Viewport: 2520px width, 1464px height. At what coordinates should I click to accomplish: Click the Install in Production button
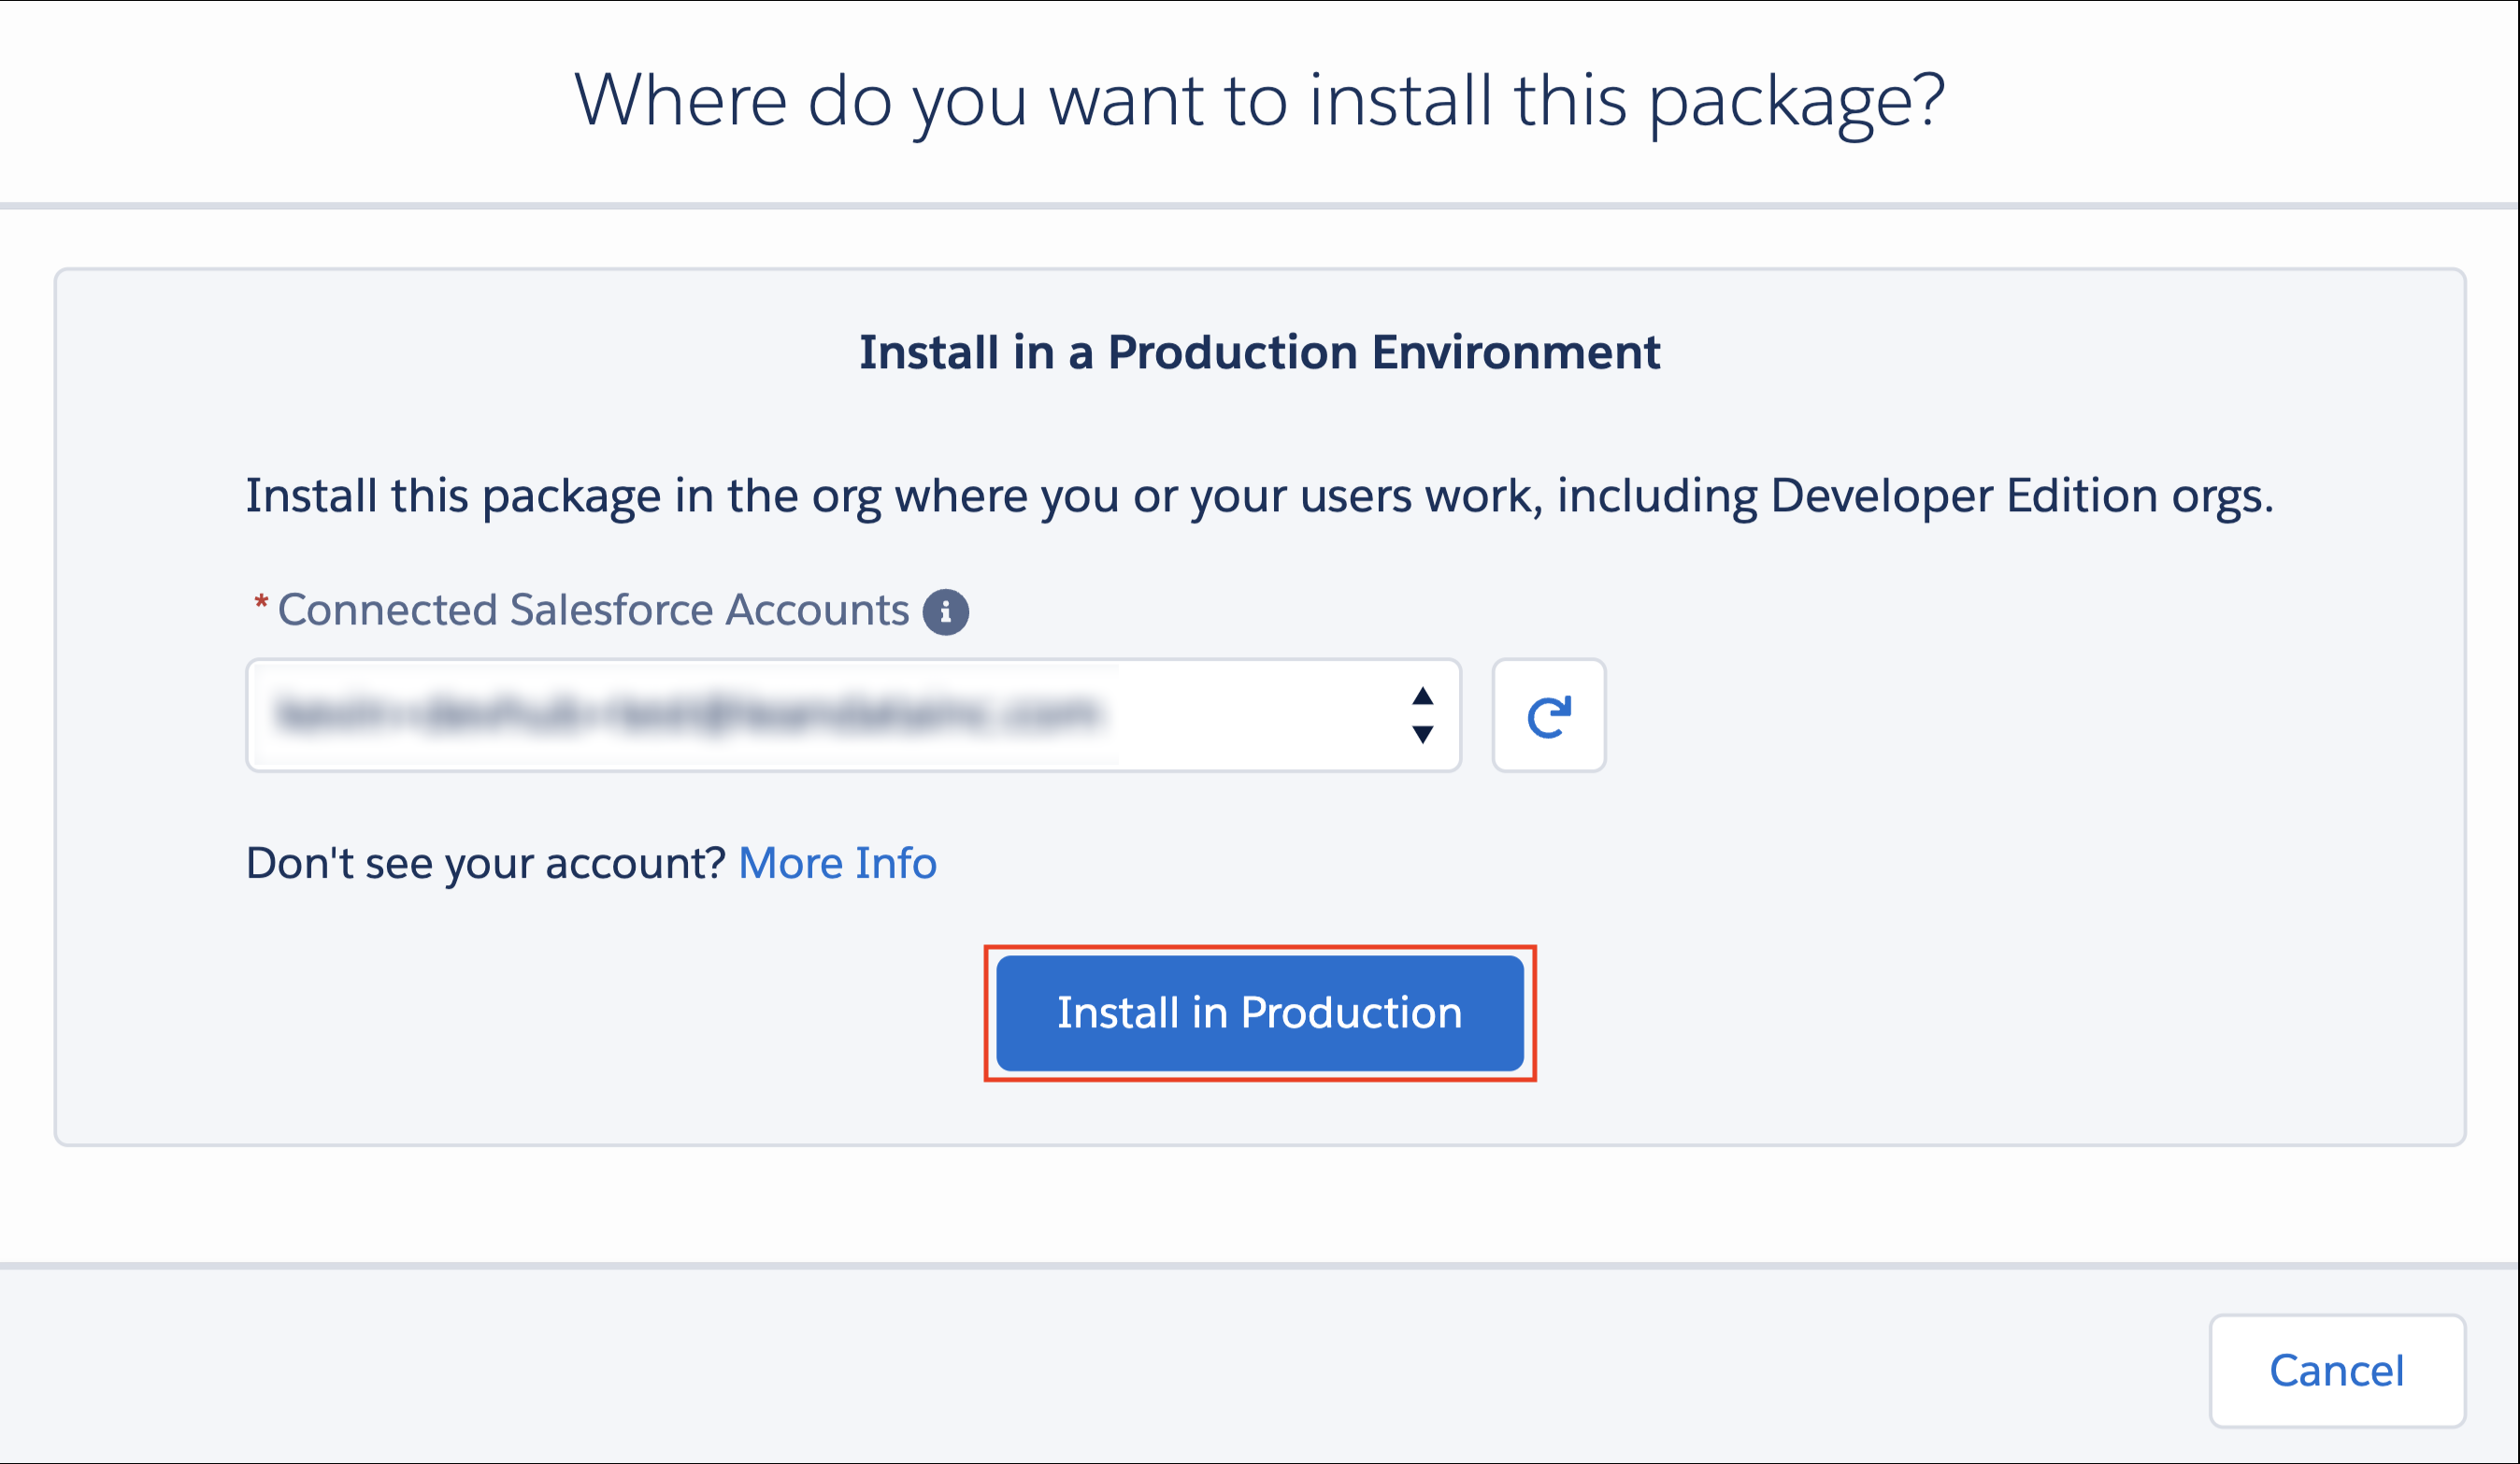(1259, 1012)
